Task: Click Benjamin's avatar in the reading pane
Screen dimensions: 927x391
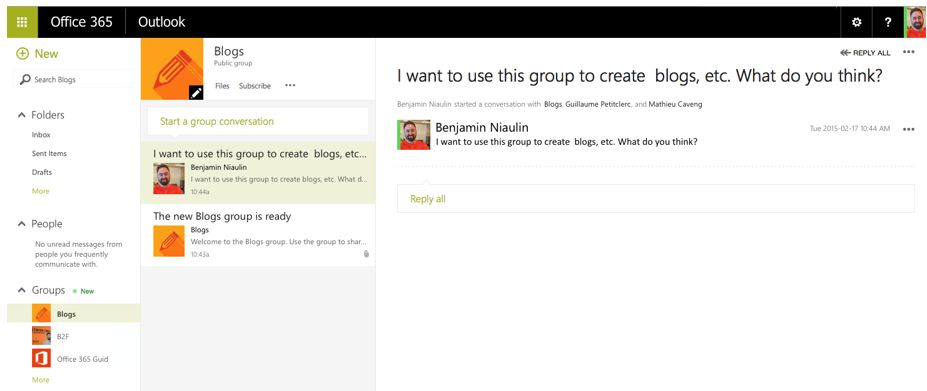Action: 414,134
